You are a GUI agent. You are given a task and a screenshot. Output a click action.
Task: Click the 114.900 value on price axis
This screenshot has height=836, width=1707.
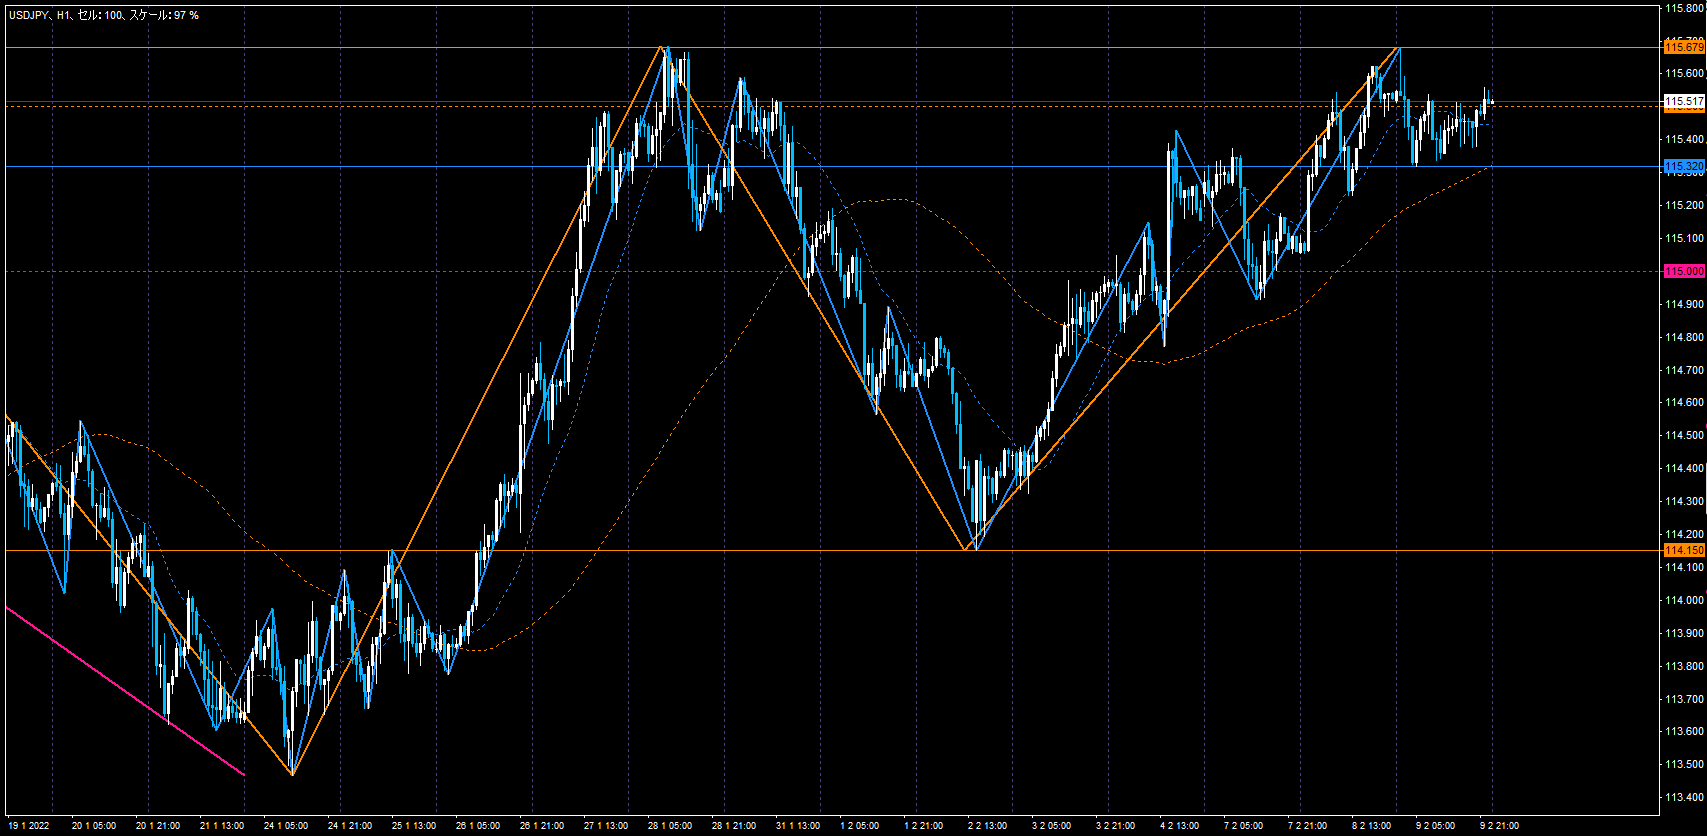(1684, 304)
